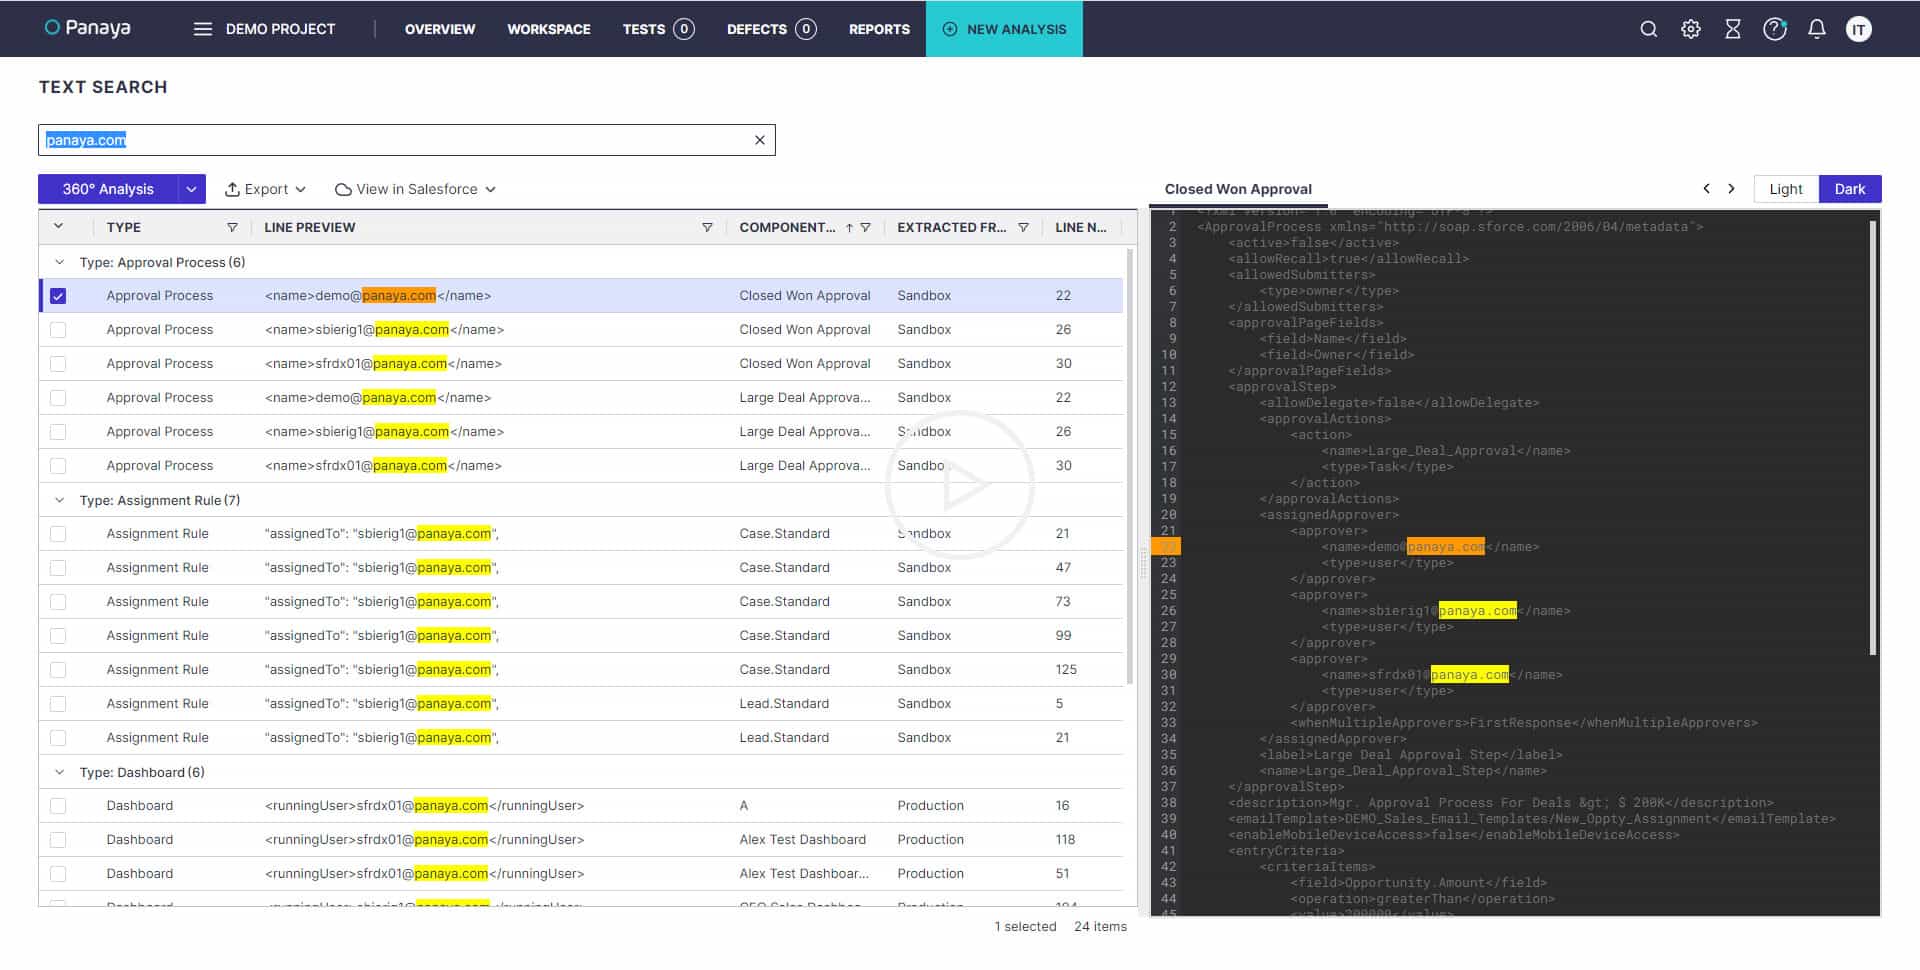Check the Assignment Rule Lead.Standard line 5 row

tap(58, 704)
